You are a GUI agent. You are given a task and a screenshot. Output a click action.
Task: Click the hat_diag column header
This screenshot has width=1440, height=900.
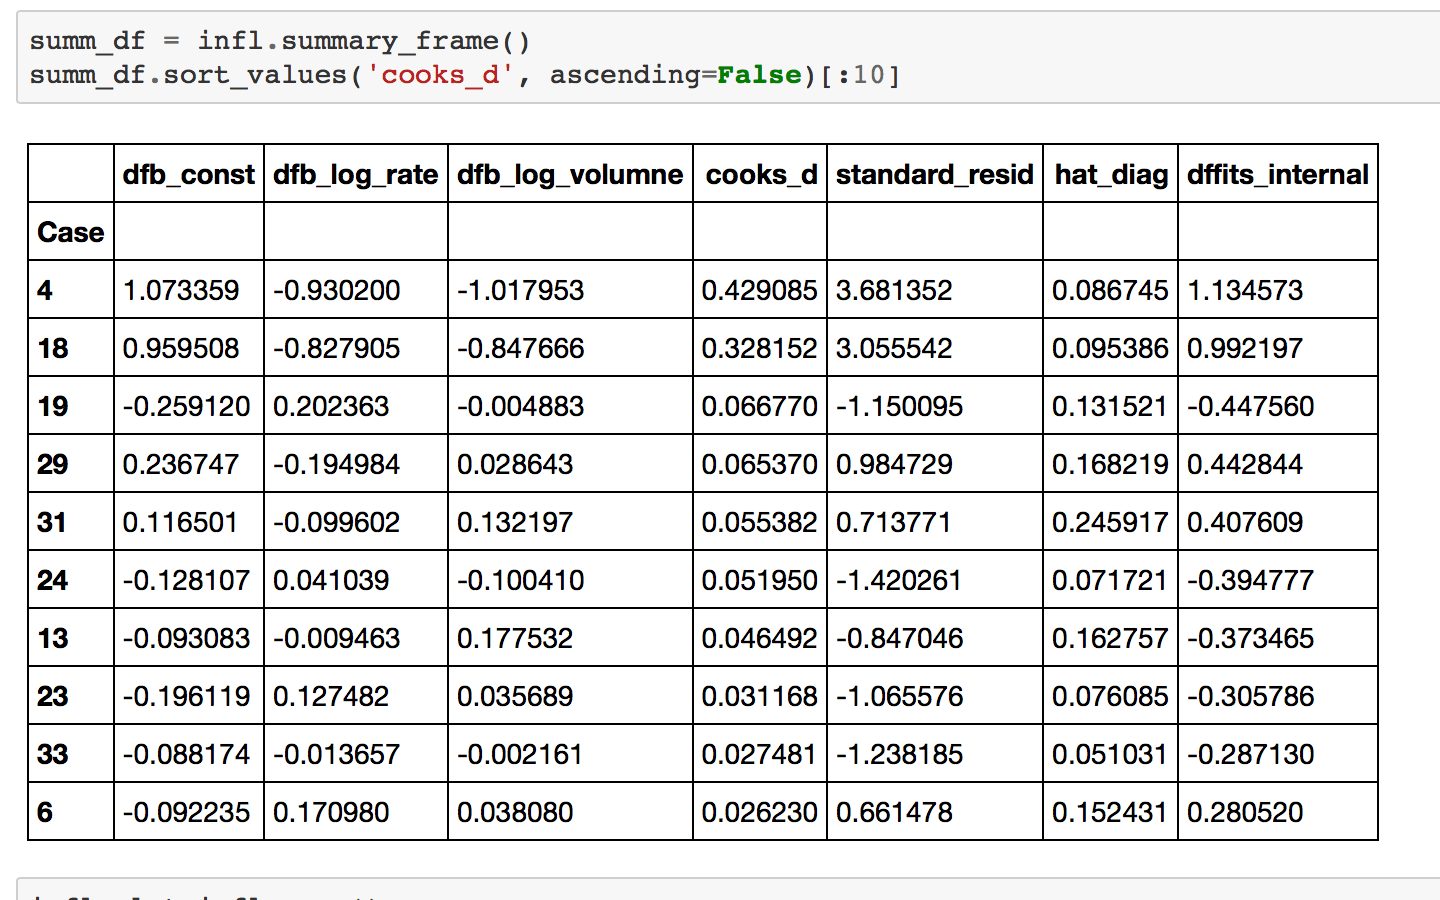pos(1111,174)
